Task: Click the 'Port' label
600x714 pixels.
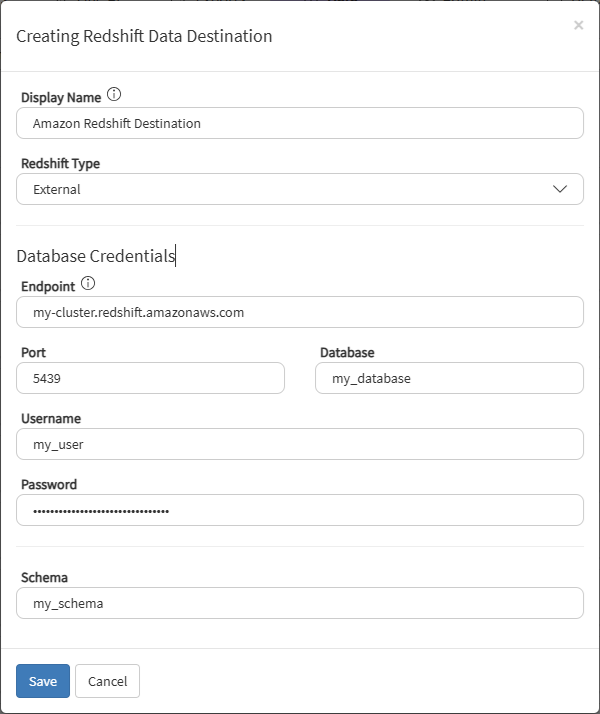Action: pyautogui.click(x=33, y=352)
